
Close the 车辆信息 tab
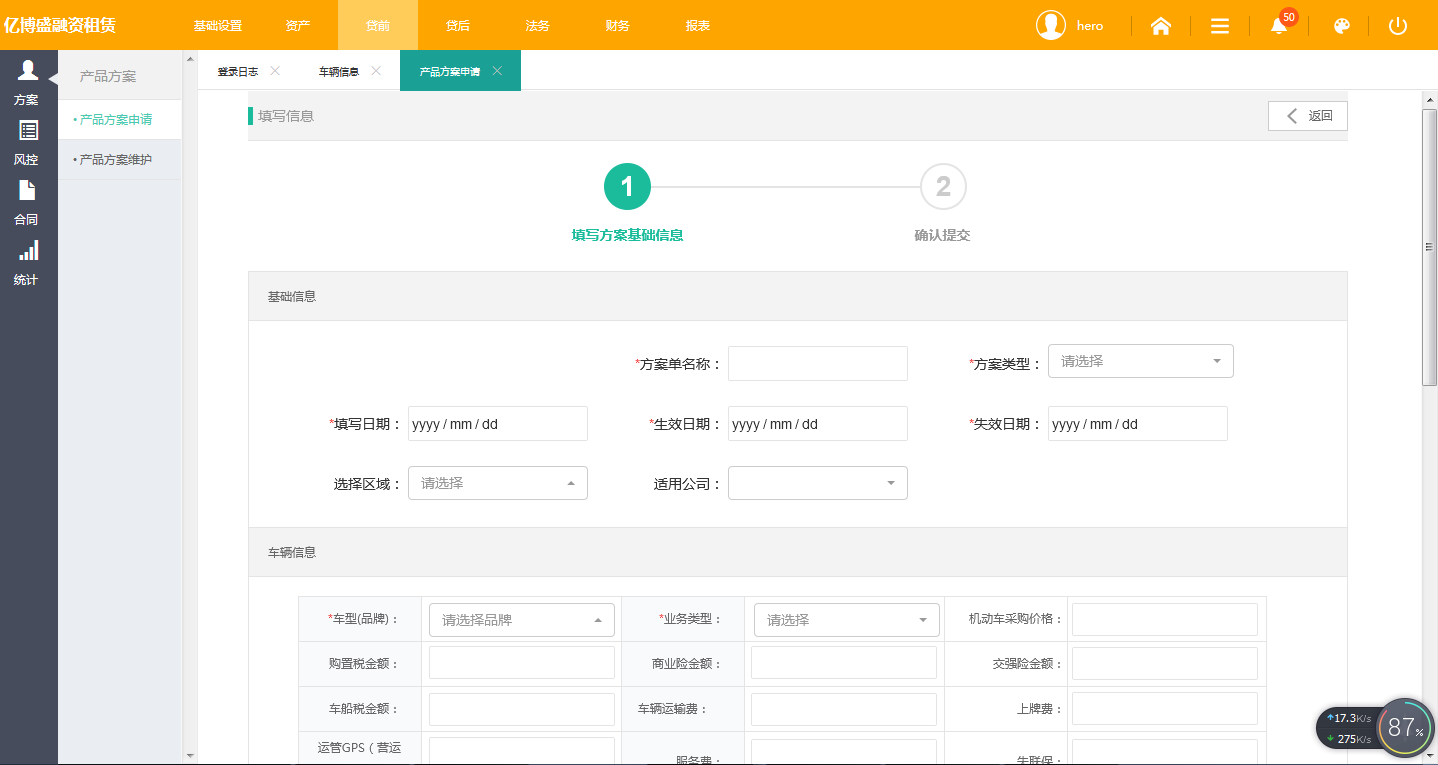[x=376, y=71]
